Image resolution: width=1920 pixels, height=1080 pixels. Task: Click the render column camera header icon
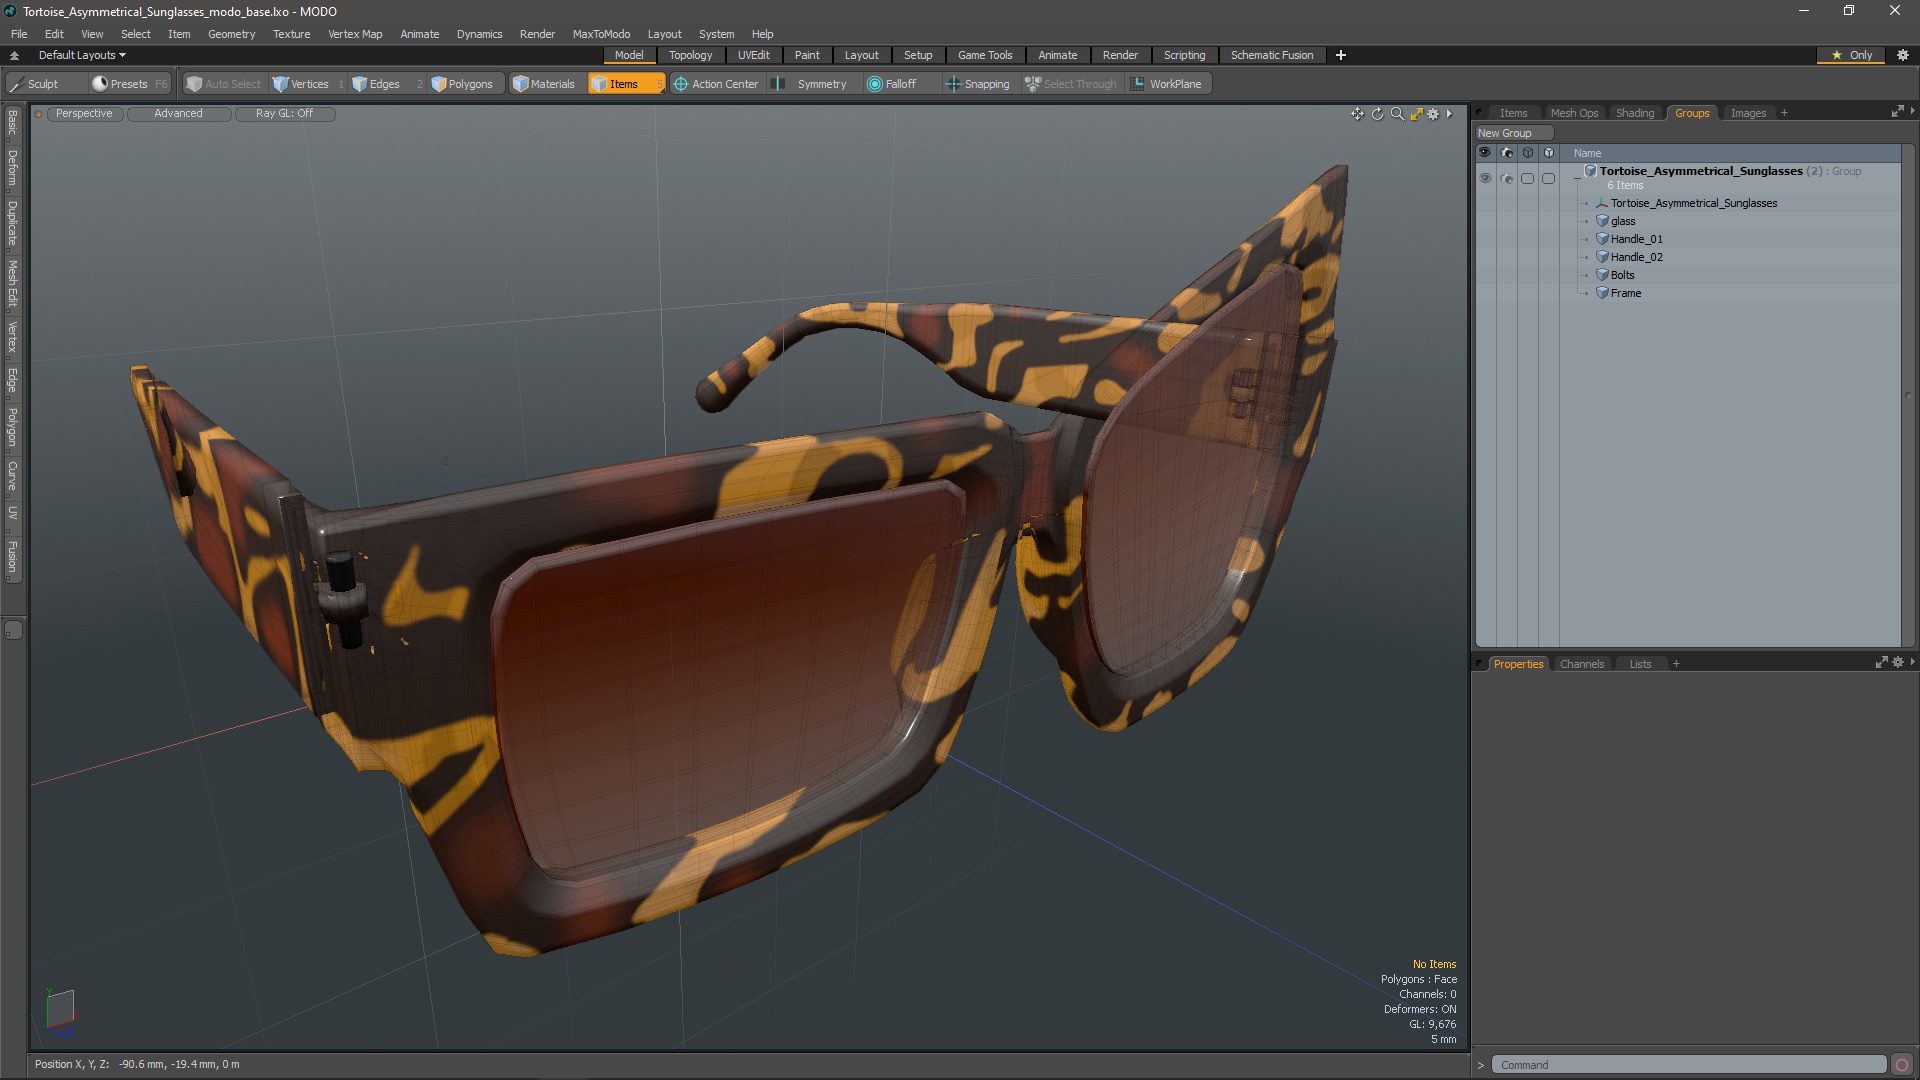click(x=1506, y=153)
